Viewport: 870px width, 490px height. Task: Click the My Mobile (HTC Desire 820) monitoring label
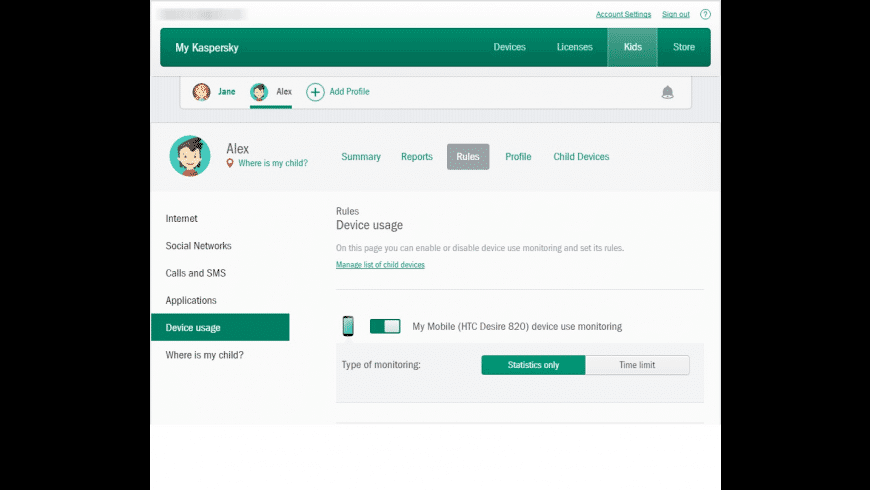[517, 326]
